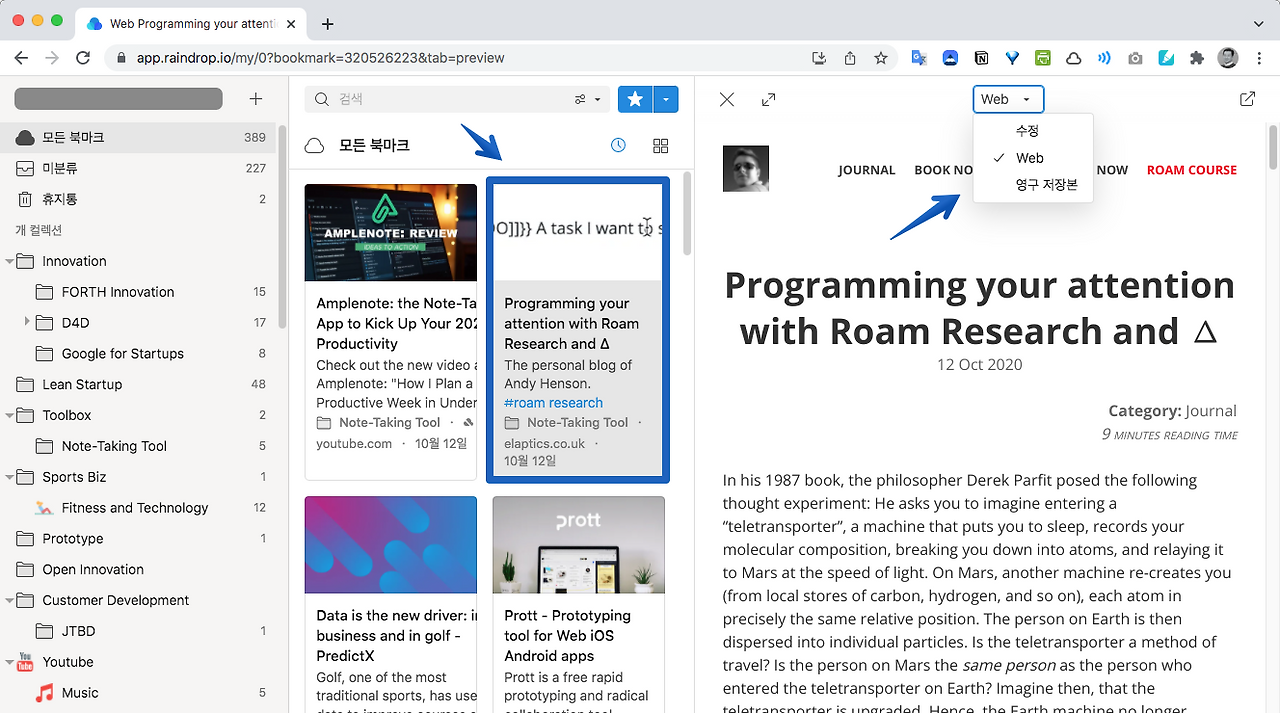Go back to previous page

click(21, 58)
